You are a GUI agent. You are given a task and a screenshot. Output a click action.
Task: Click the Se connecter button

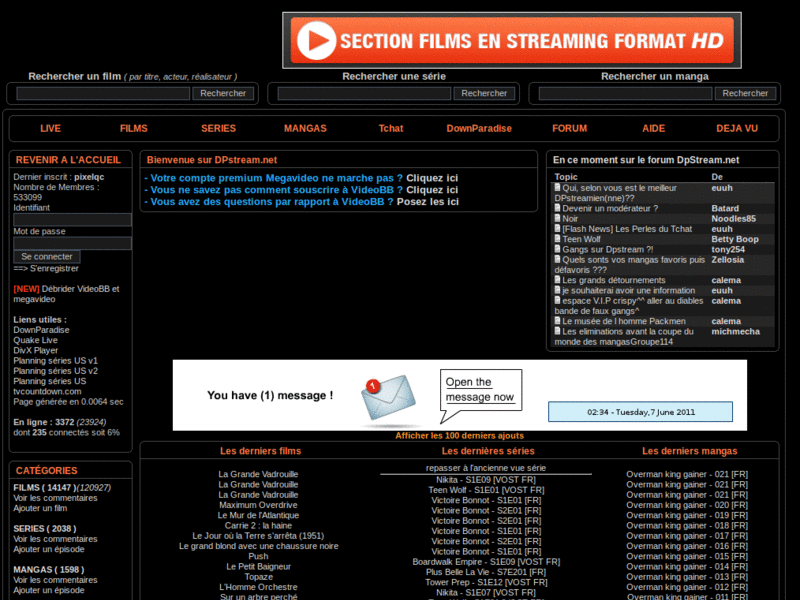47,257
